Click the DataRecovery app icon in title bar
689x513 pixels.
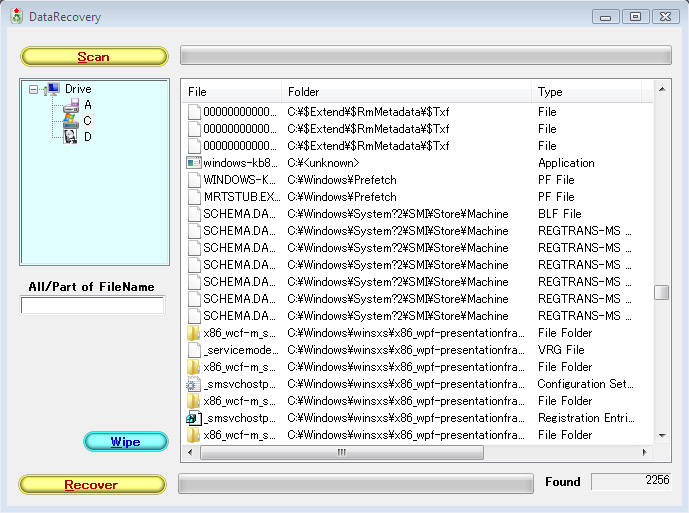(x=16, y=16)
